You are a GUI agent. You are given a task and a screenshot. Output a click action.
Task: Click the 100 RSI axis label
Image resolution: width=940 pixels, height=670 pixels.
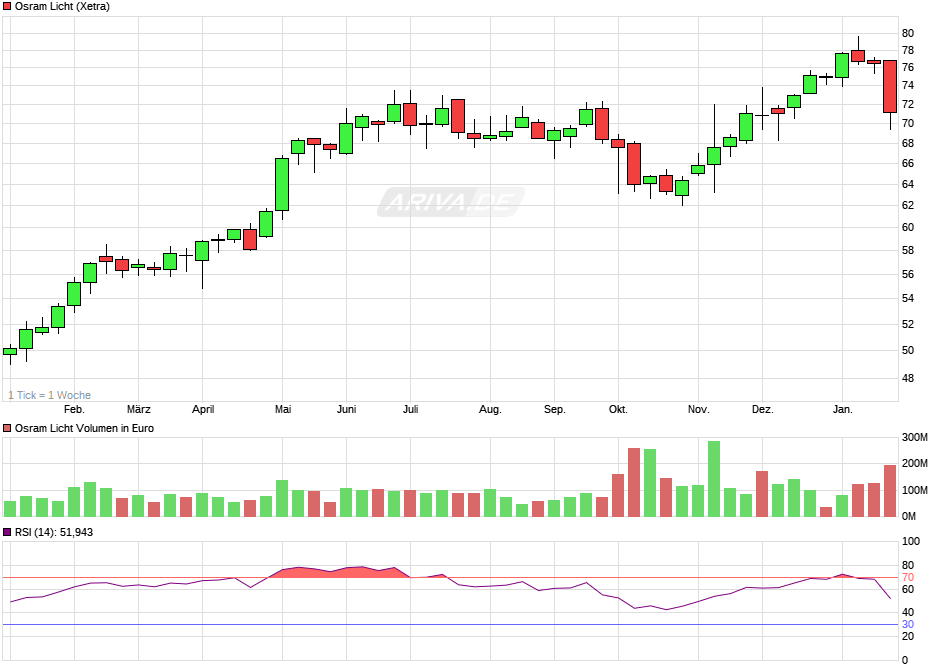[x=911, y=541]
